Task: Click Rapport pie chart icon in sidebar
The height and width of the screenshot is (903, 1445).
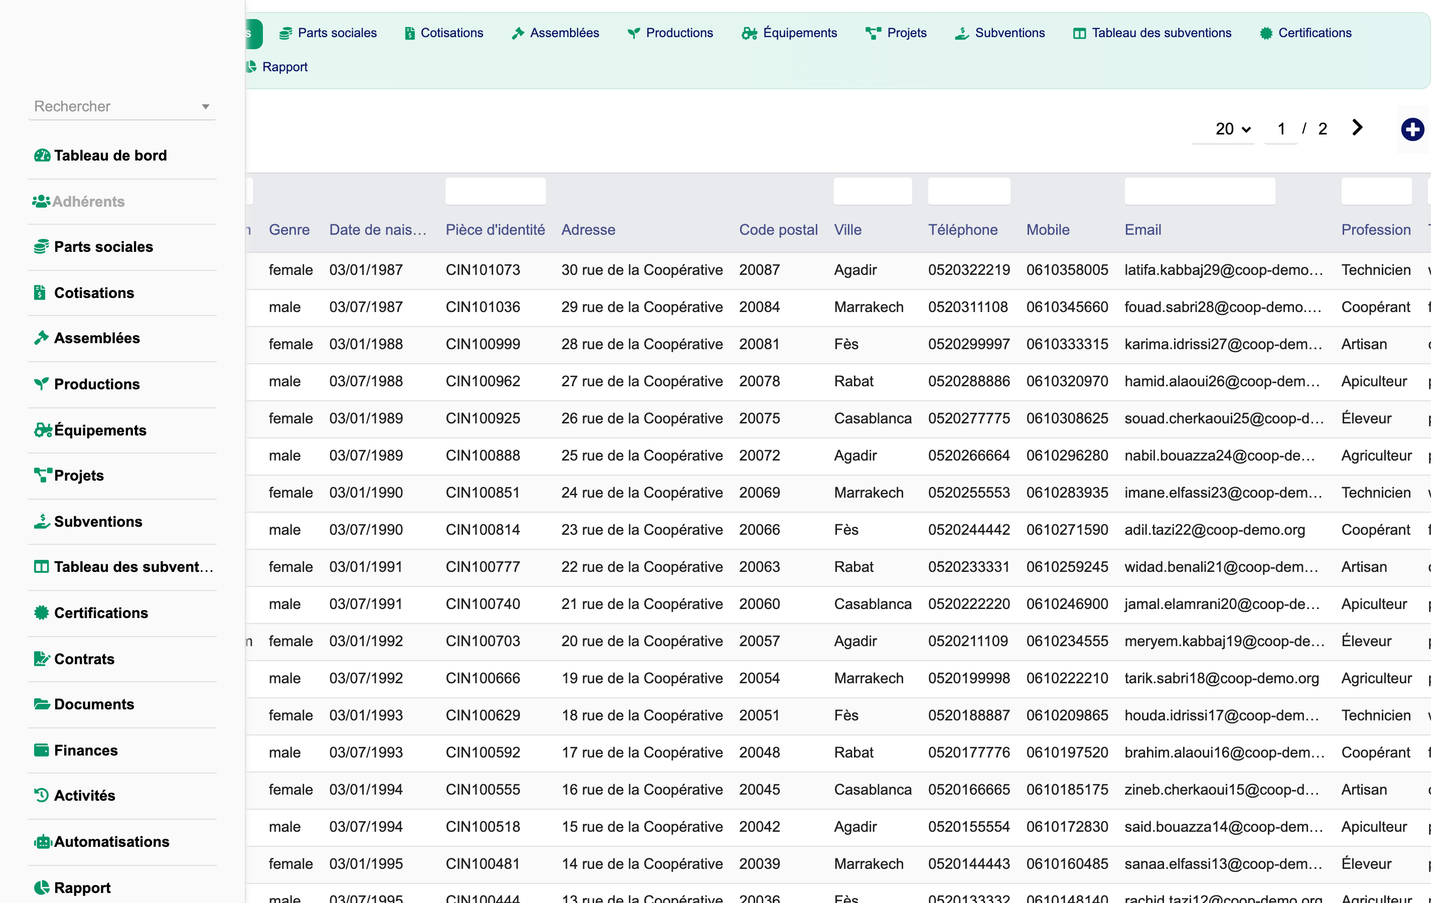Action: (41, 888)
